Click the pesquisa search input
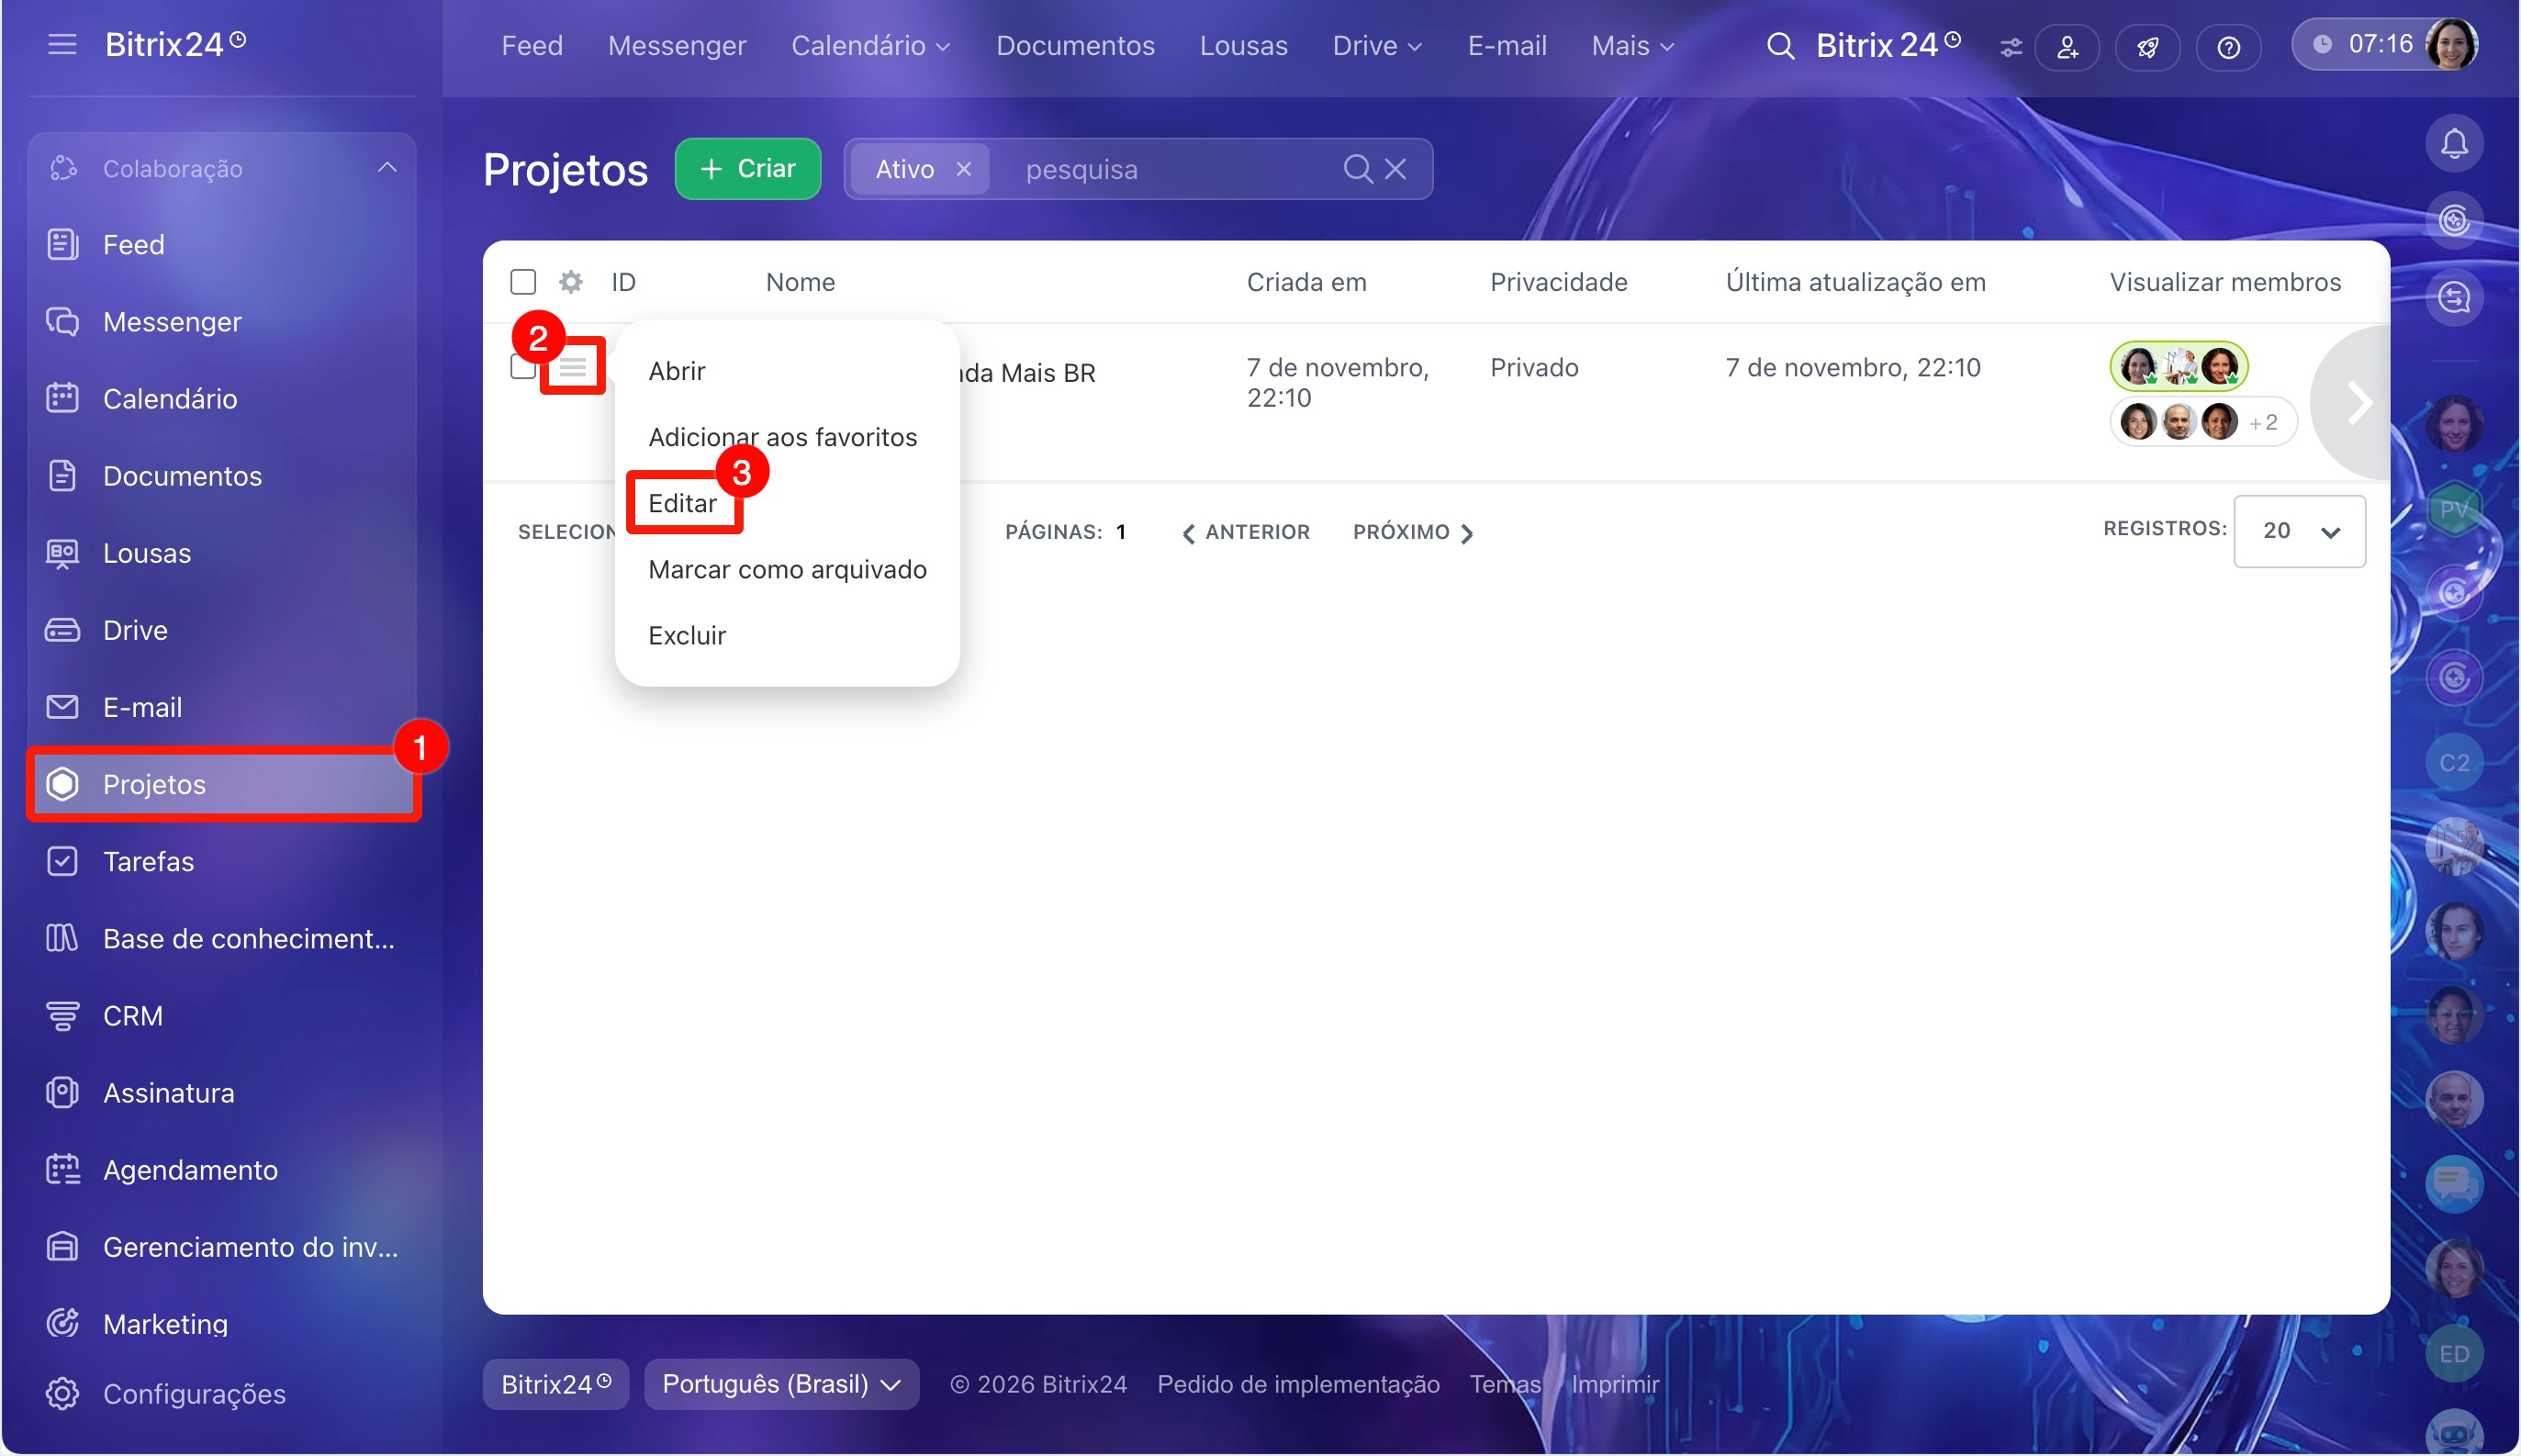 click(x=1170, y=169)
